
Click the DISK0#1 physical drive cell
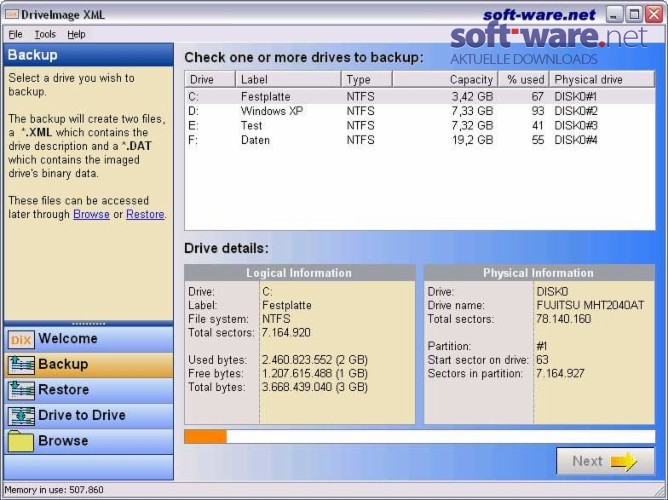point(576,97)
